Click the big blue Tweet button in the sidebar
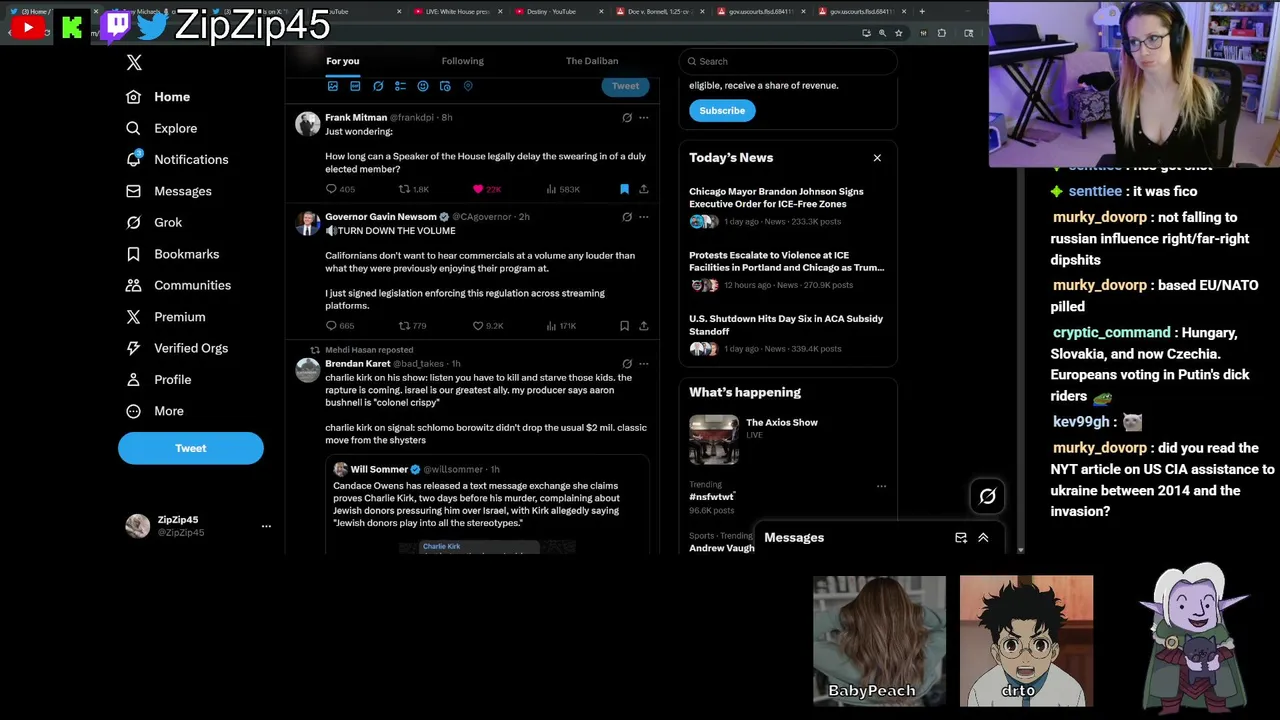 tap(191, 448)
